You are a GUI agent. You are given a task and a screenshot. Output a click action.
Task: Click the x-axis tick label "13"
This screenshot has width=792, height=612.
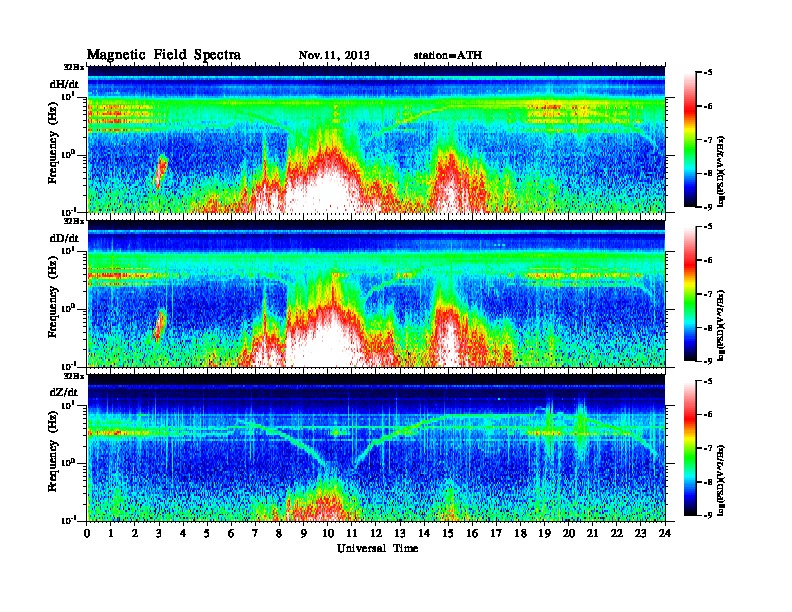400,533
